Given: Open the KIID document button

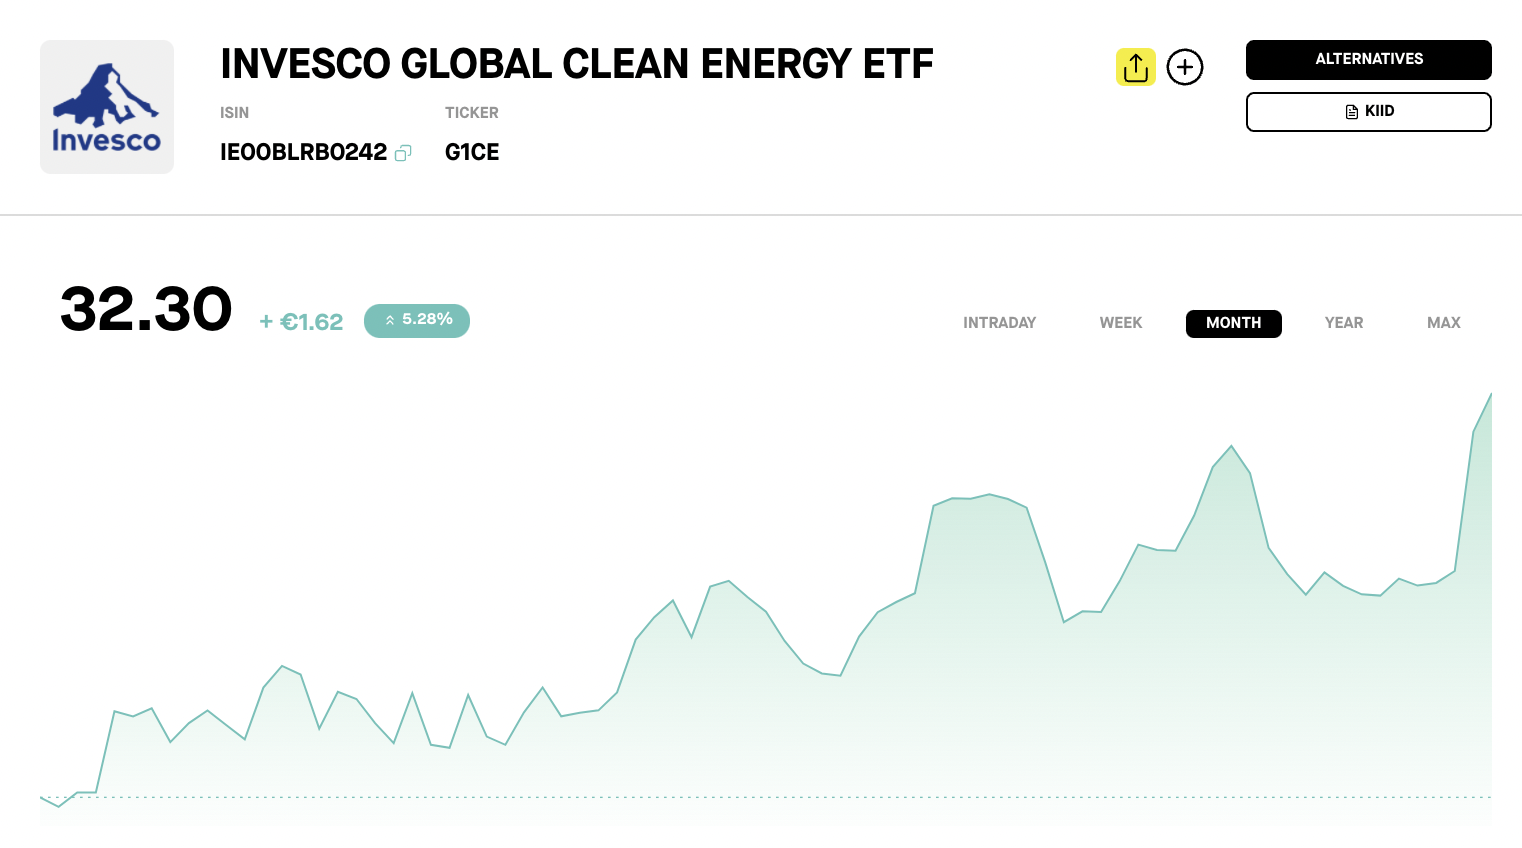Looking at the screenshot, I should click(1368, 112).
